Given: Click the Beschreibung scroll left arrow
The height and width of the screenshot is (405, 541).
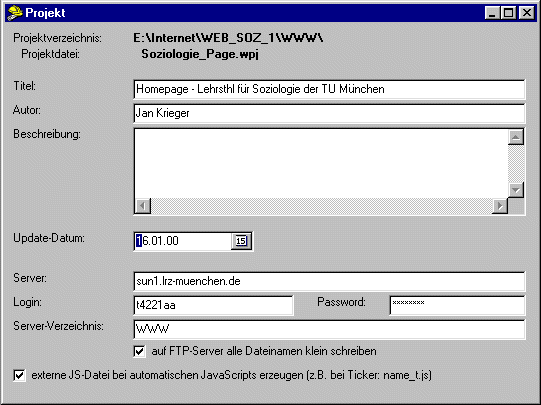Looking at the screenshot, I should click(x=143, y=206).
